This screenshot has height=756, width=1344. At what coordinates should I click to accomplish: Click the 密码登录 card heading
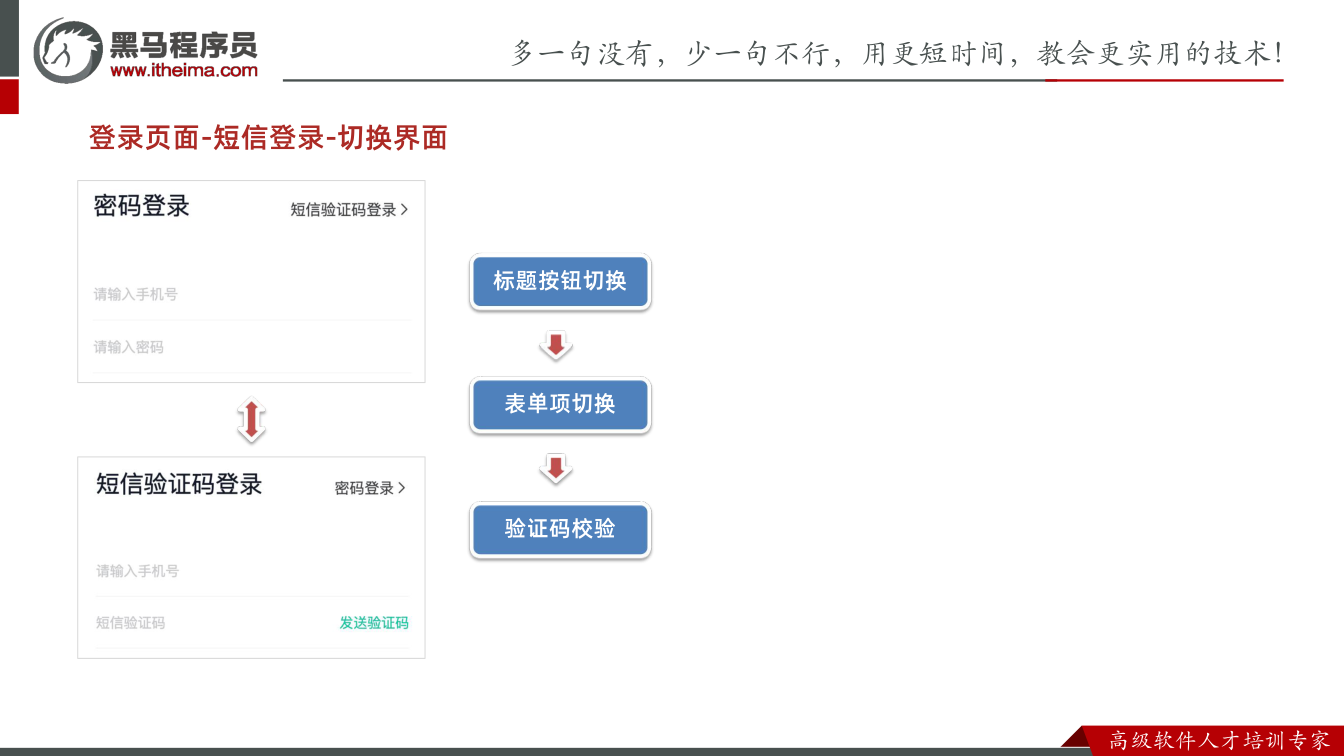pos(141,206)
